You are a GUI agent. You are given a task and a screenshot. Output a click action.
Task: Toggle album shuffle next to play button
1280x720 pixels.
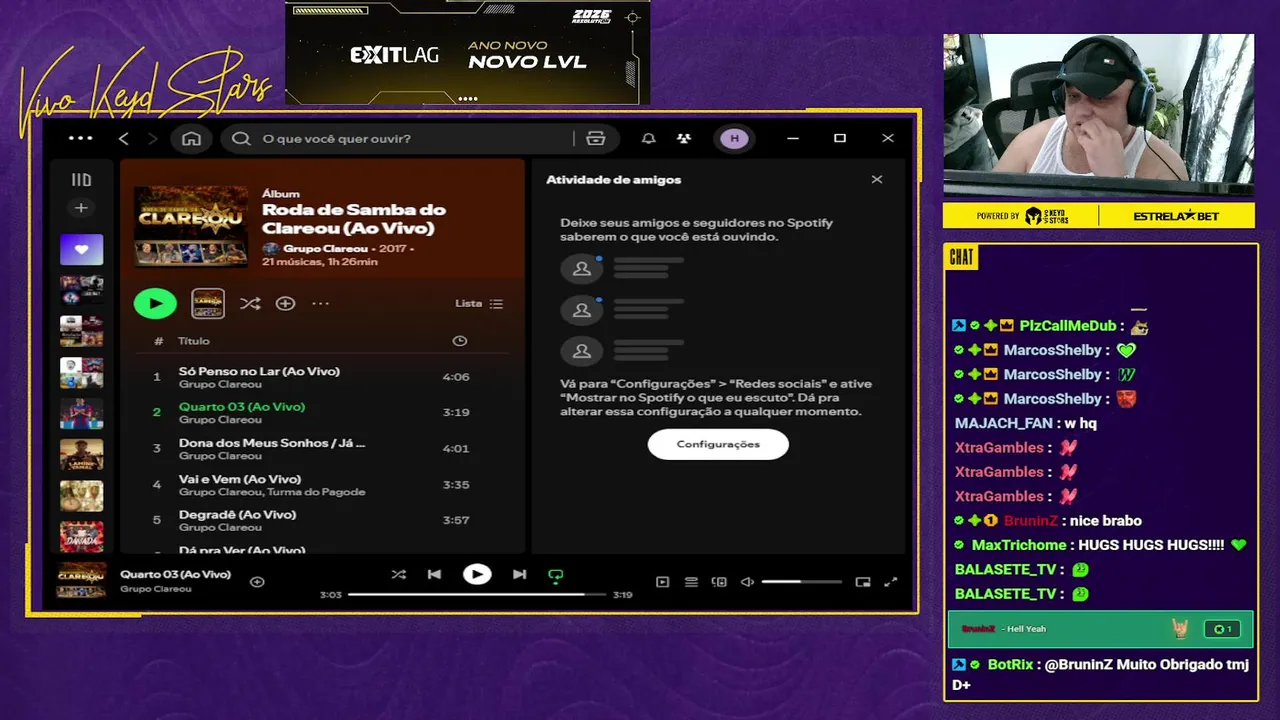coord(250,303)
